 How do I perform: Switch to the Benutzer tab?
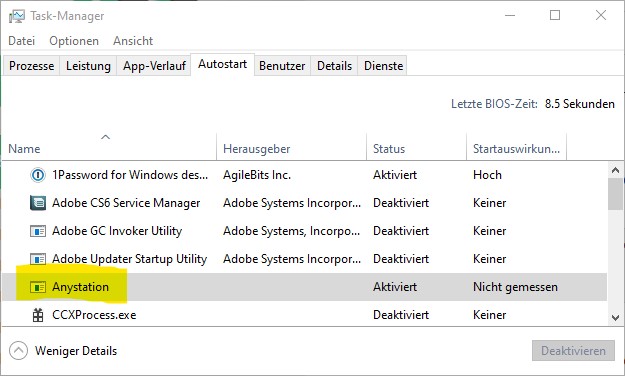(x=282, y=65)
